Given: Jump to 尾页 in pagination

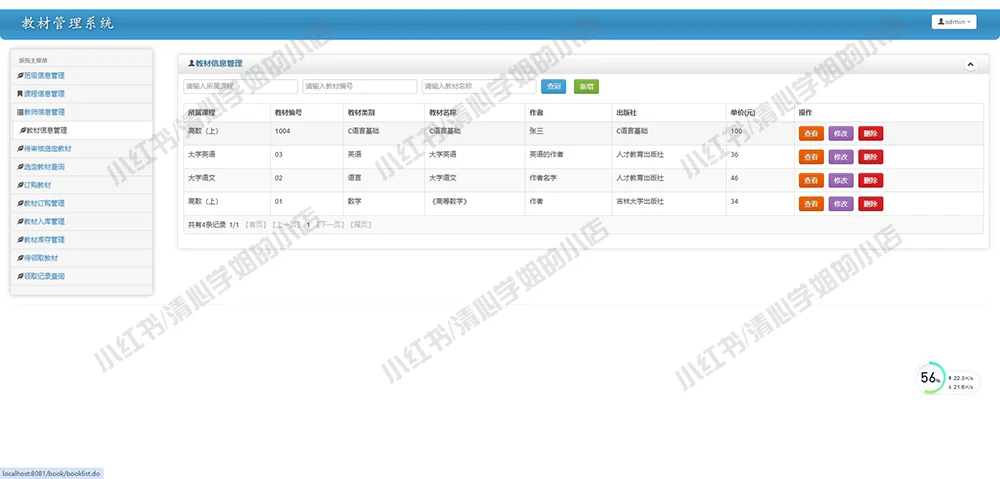Looking at the screenshot, I should click(360, 225).
